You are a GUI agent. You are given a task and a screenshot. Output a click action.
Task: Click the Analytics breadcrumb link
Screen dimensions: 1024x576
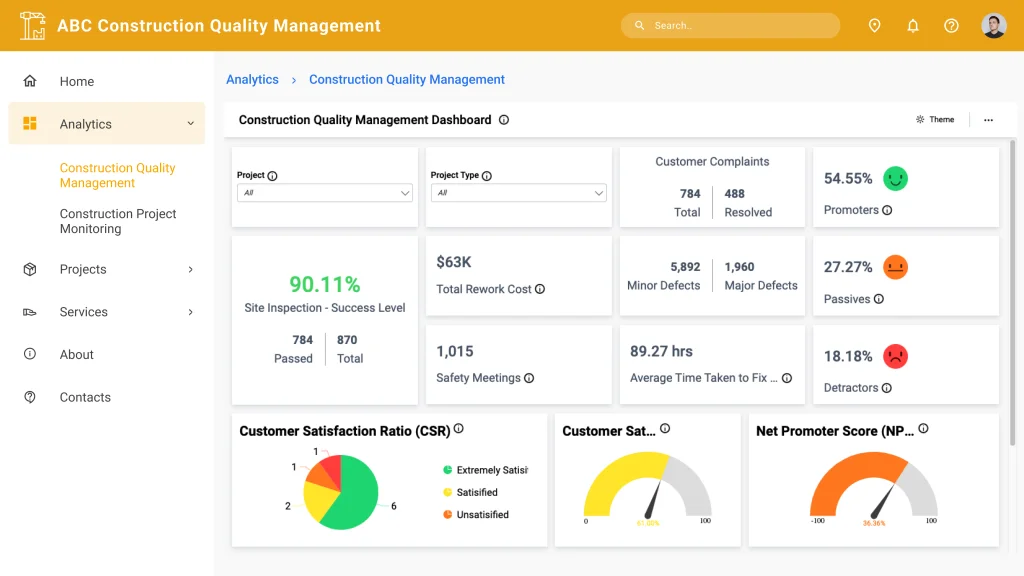[x=252, y=79]
